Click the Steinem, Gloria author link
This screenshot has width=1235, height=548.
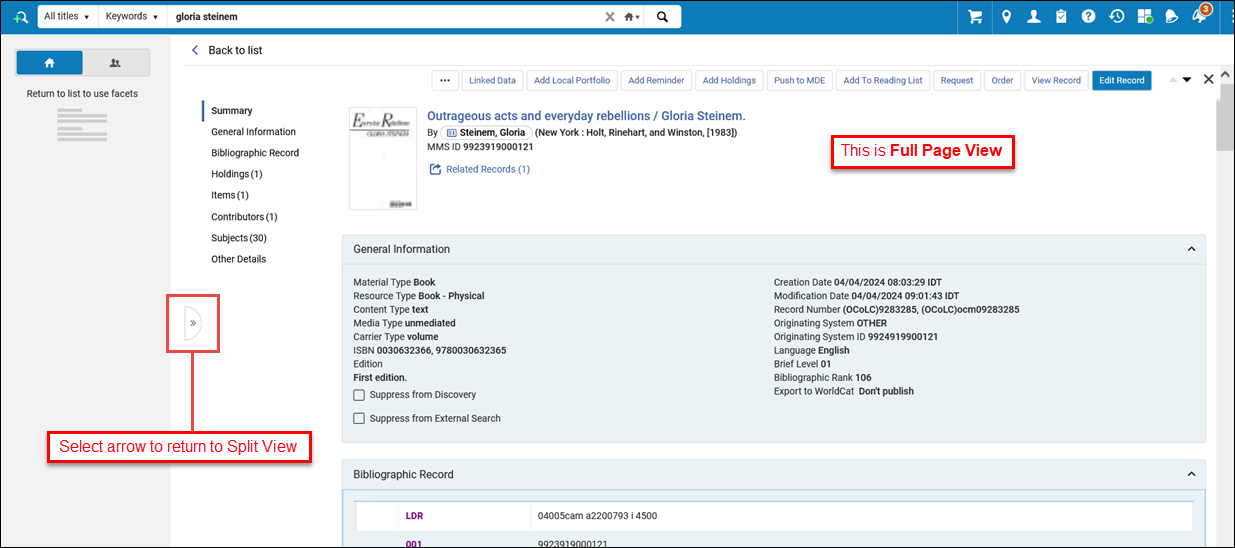[492, 132]
